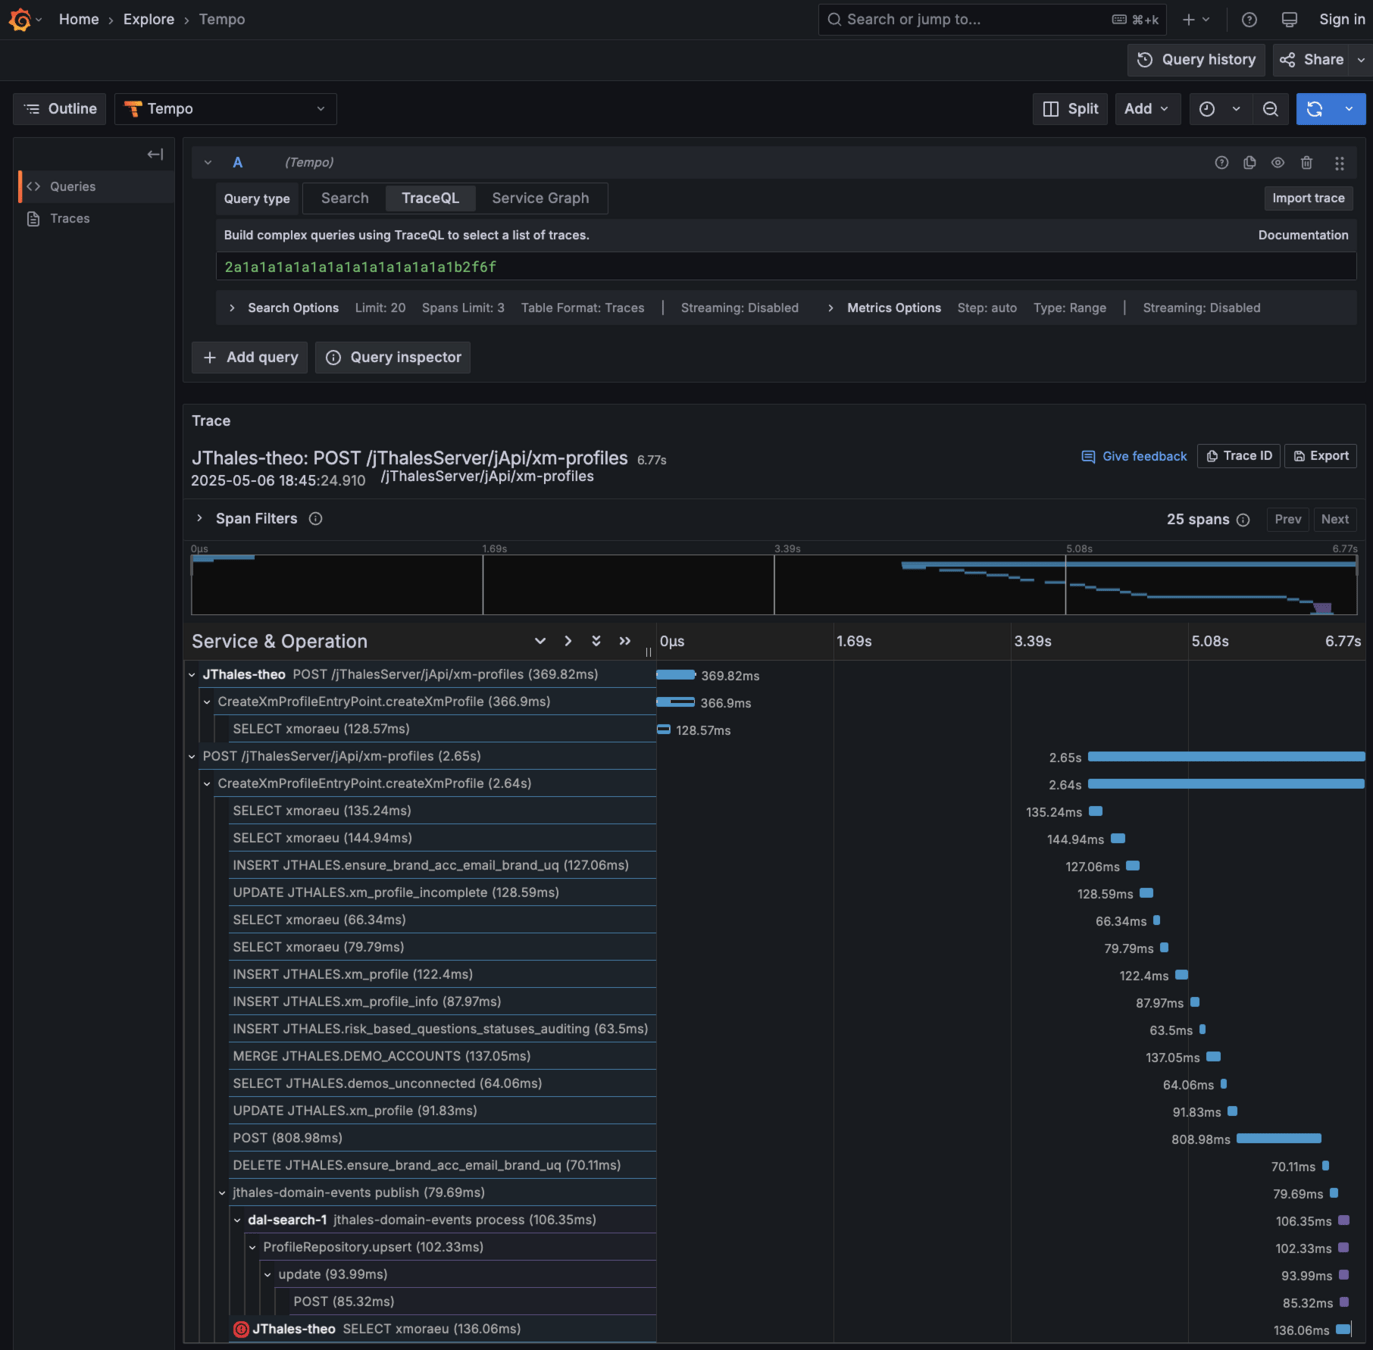The image size is (1373, 1350).
Task: Open the refresh interval dropdown arrow
Action: 1349,109
